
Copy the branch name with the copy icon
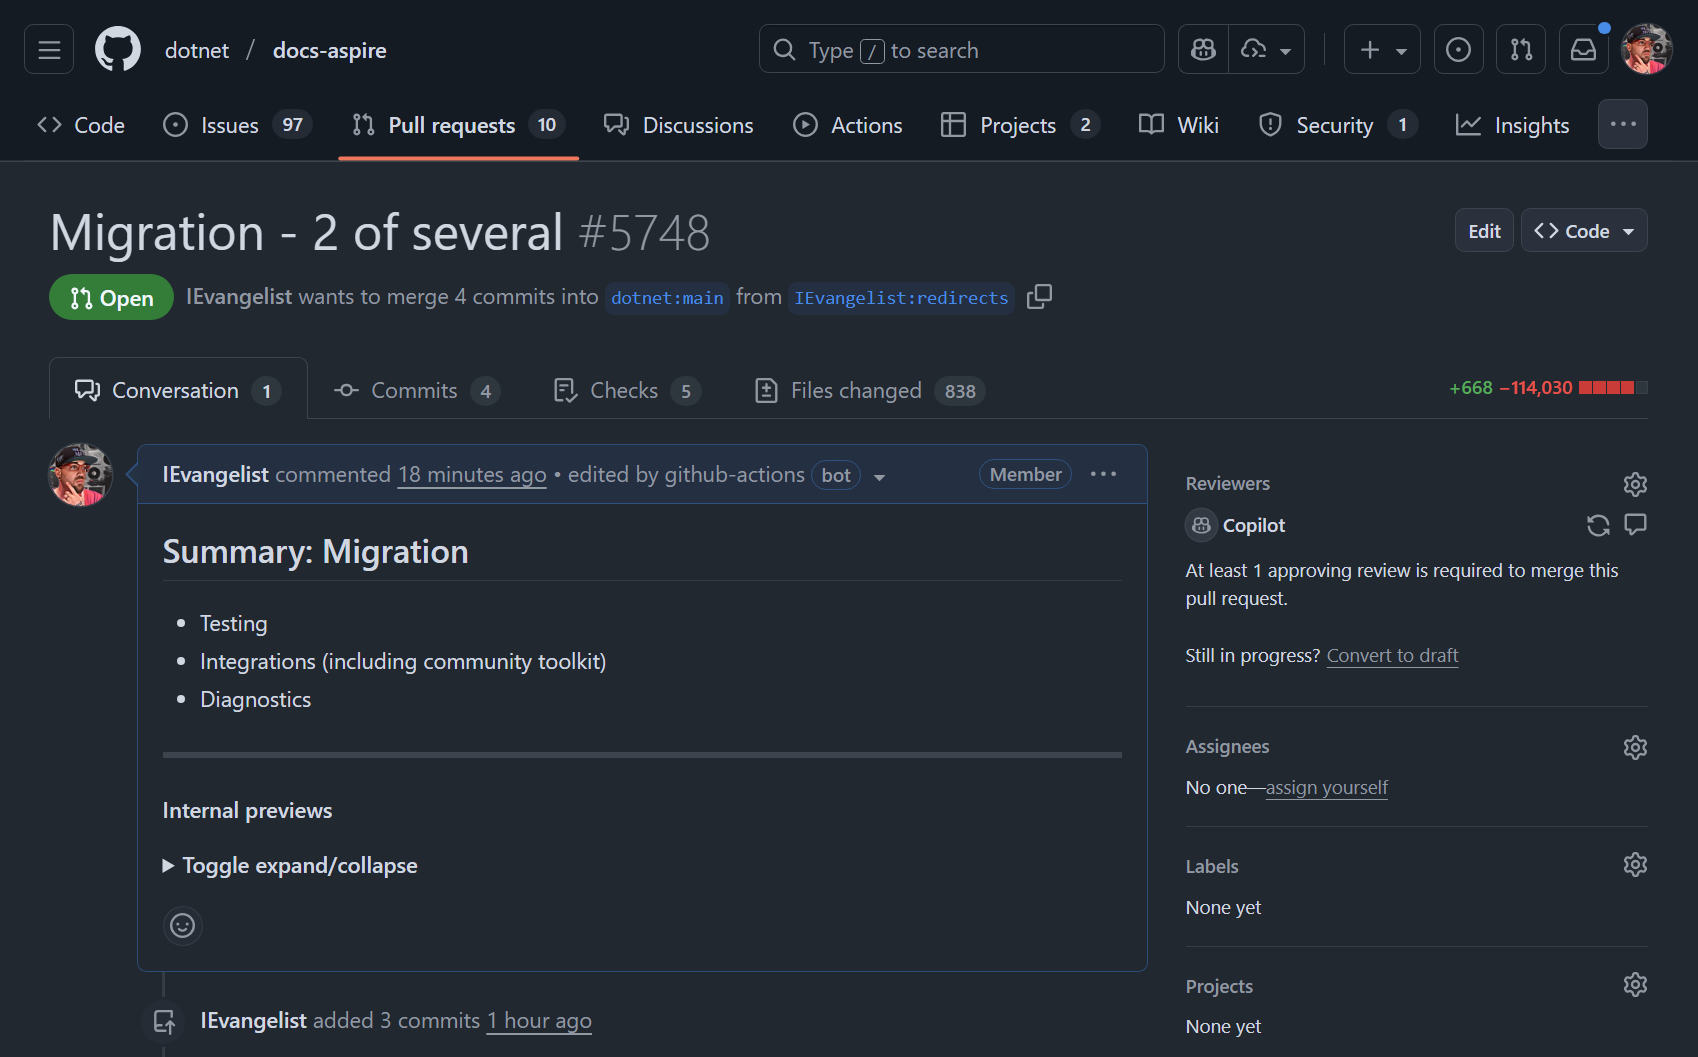click(x=1039, y=297)
